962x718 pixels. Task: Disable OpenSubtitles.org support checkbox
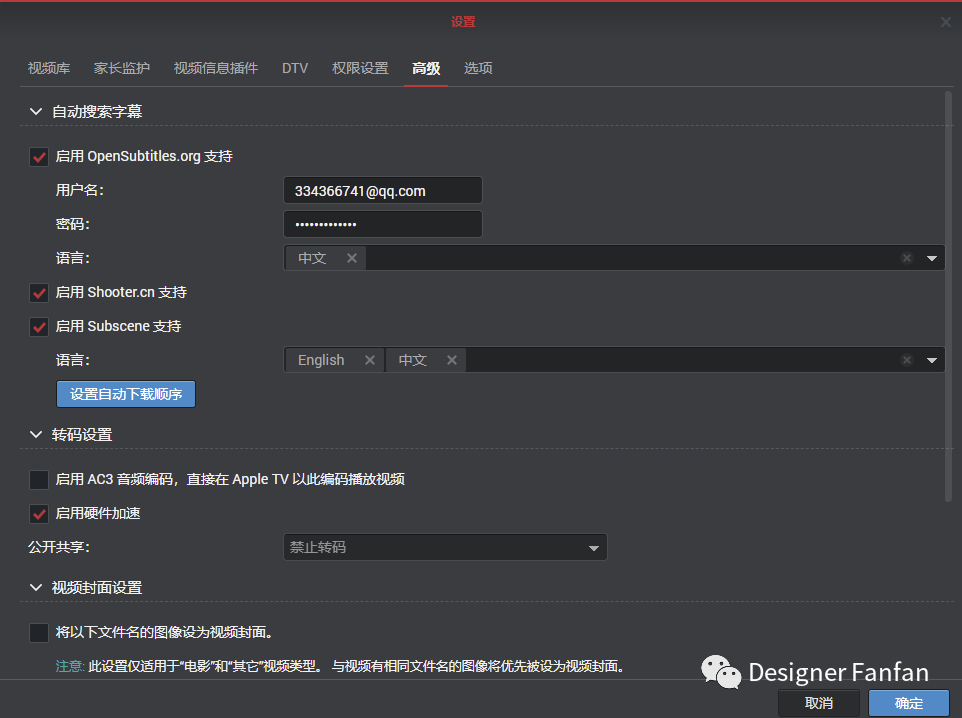tap(39, 156)
